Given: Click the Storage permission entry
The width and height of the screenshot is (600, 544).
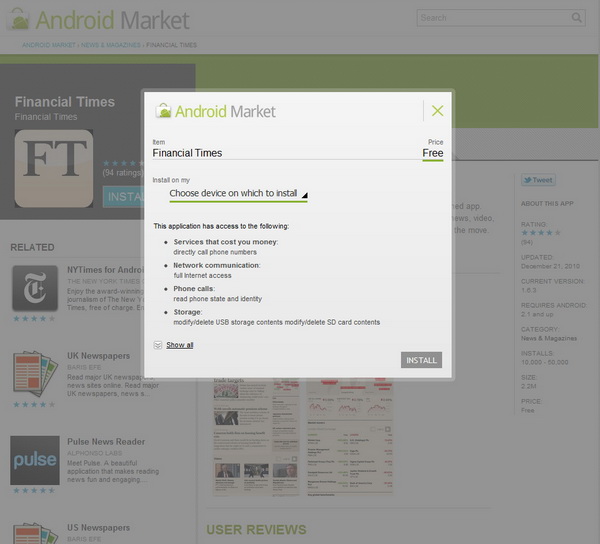Looking at the screenshot, I should (x=277, y=317).
